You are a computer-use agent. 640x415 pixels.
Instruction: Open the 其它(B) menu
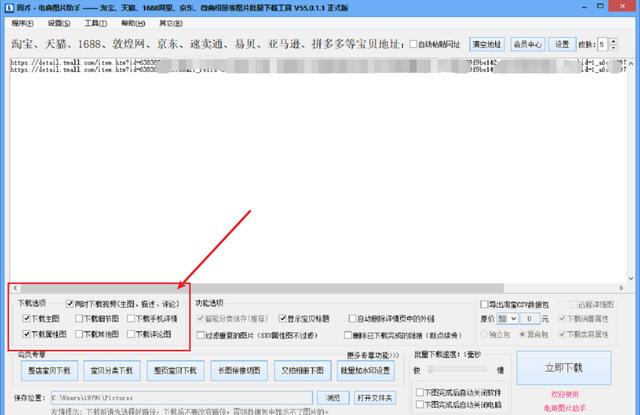click(171, 23)
